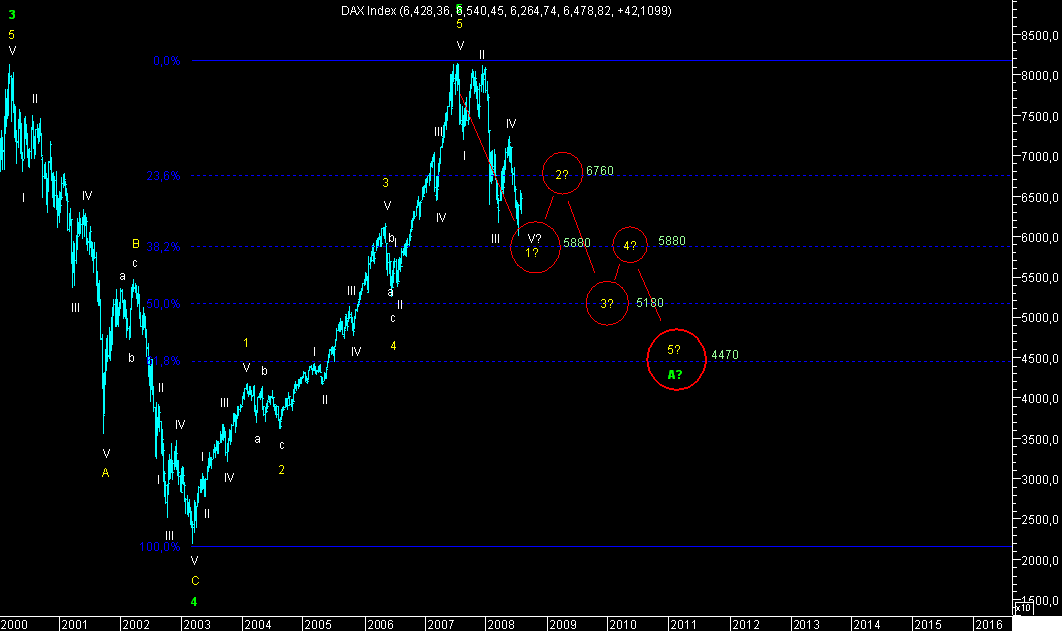The width and height of the screenshot is (1062, 631).
Task: Click the 2500,0 price axis label
Action: click(x=1040, y=520)
